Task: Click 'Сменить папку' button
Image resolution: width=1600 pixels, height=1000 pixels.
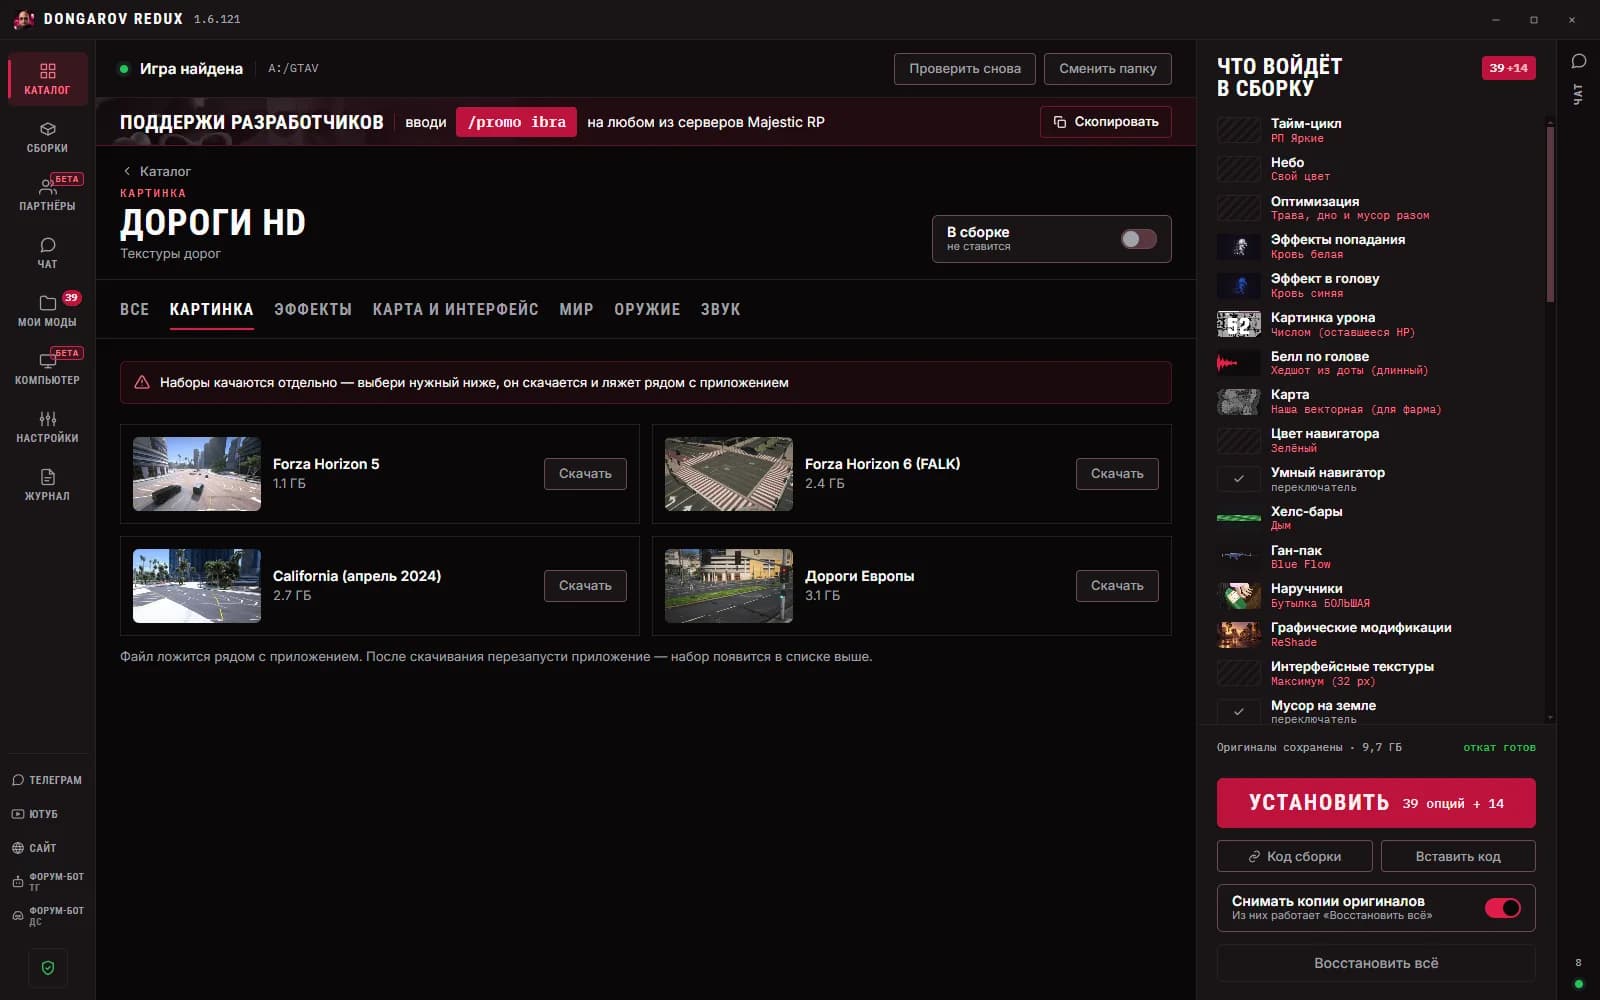Action: tap(1107, 69)
